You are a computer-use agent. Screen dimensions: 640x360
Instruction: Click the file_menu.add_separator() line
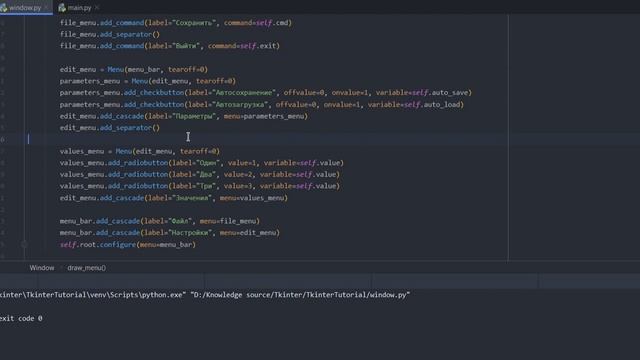coord(110,34)
